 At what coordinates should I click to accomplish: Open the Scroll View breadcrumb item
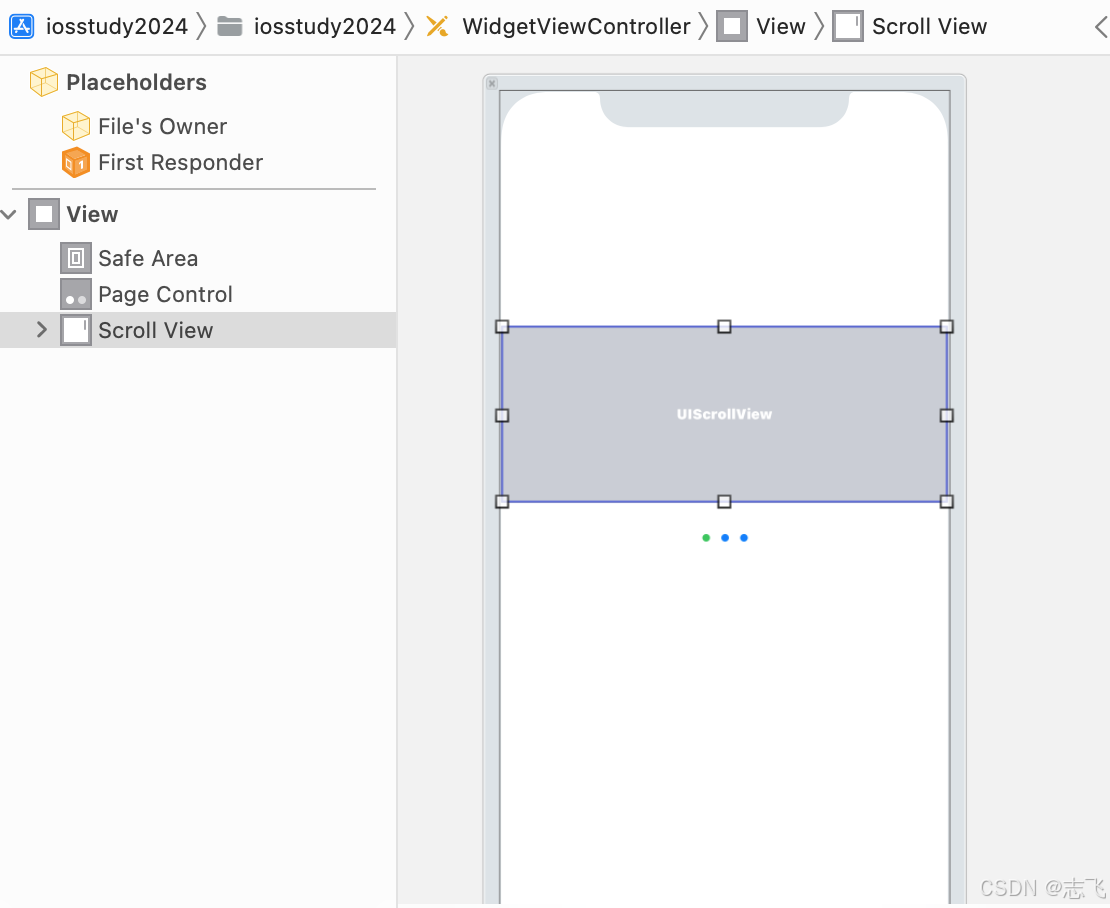(x=929, y=26)
